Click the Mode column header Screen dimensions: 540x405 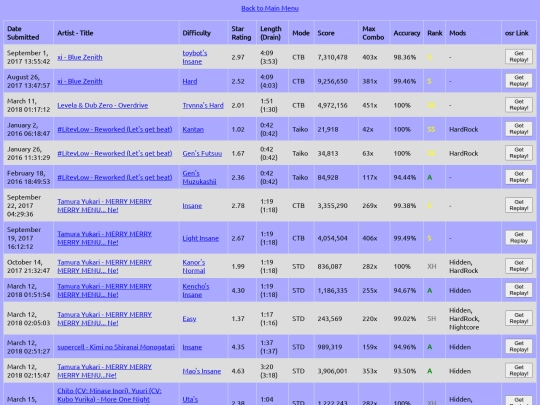(301, 33)
